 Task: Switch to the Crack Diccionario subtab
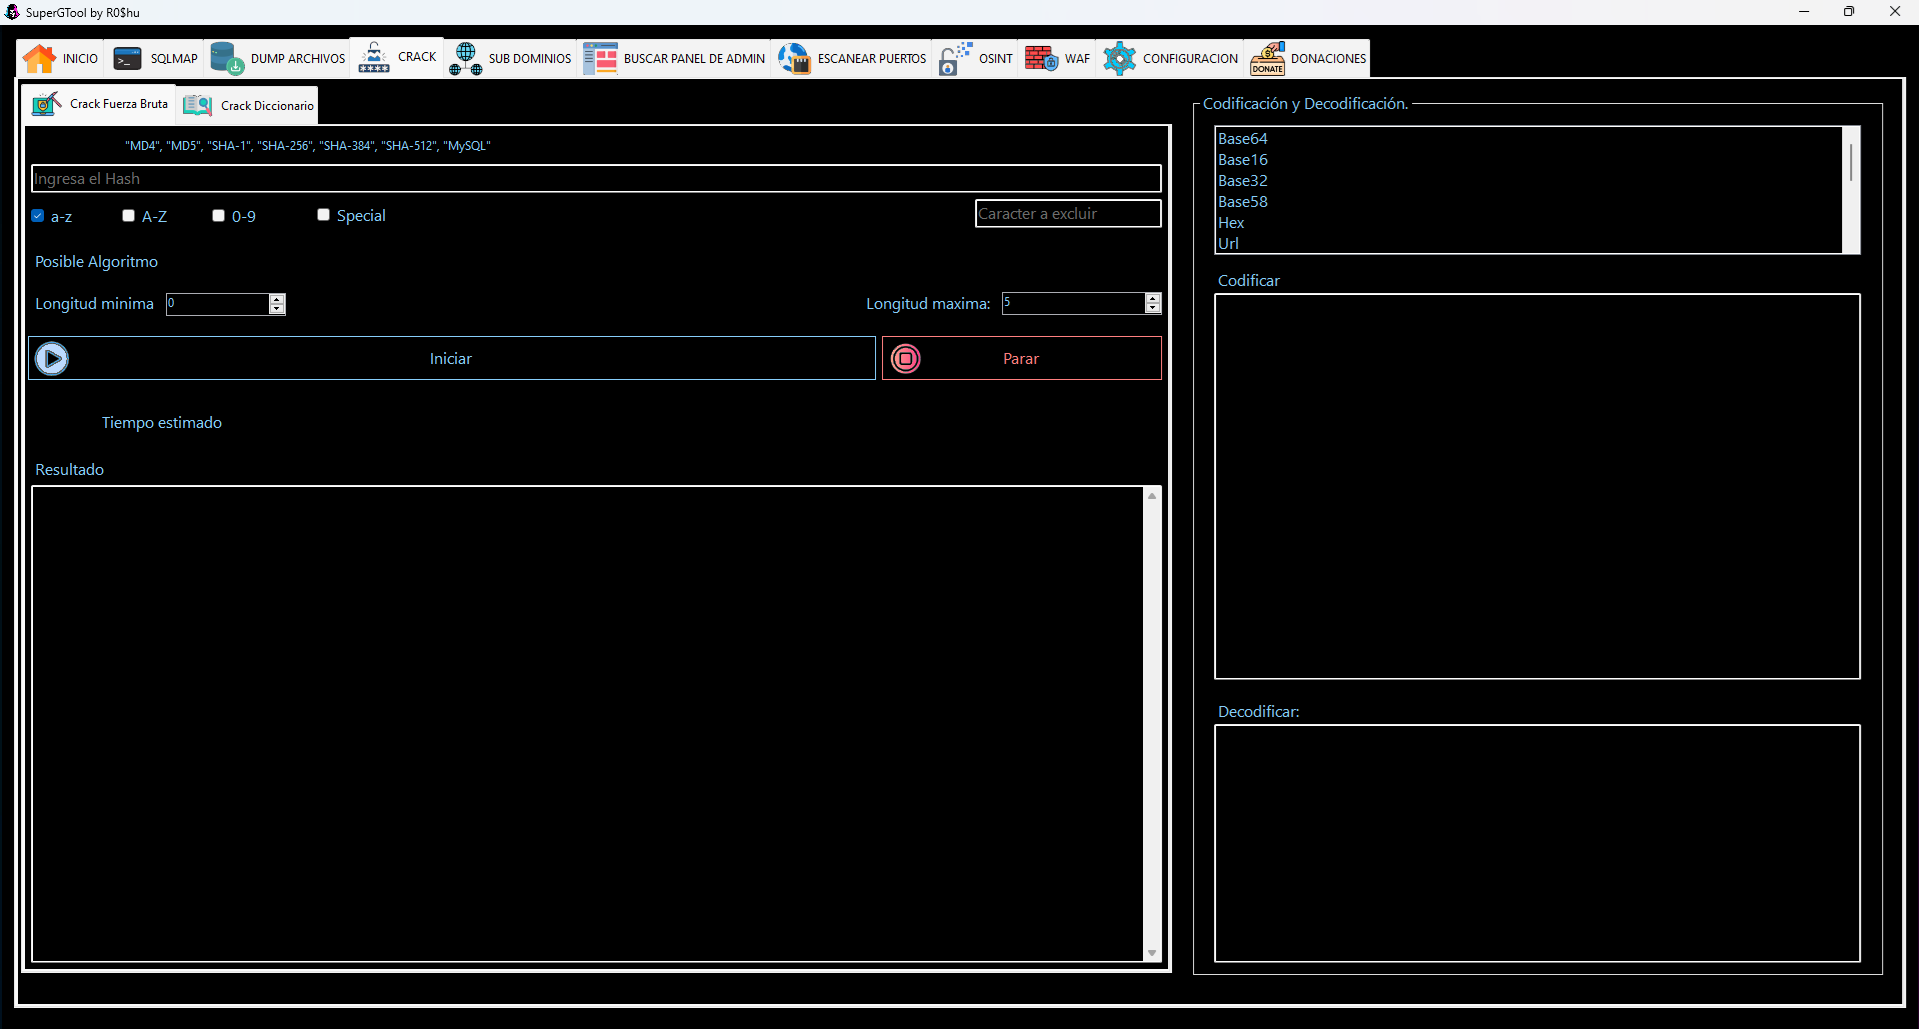click(248, 105)
